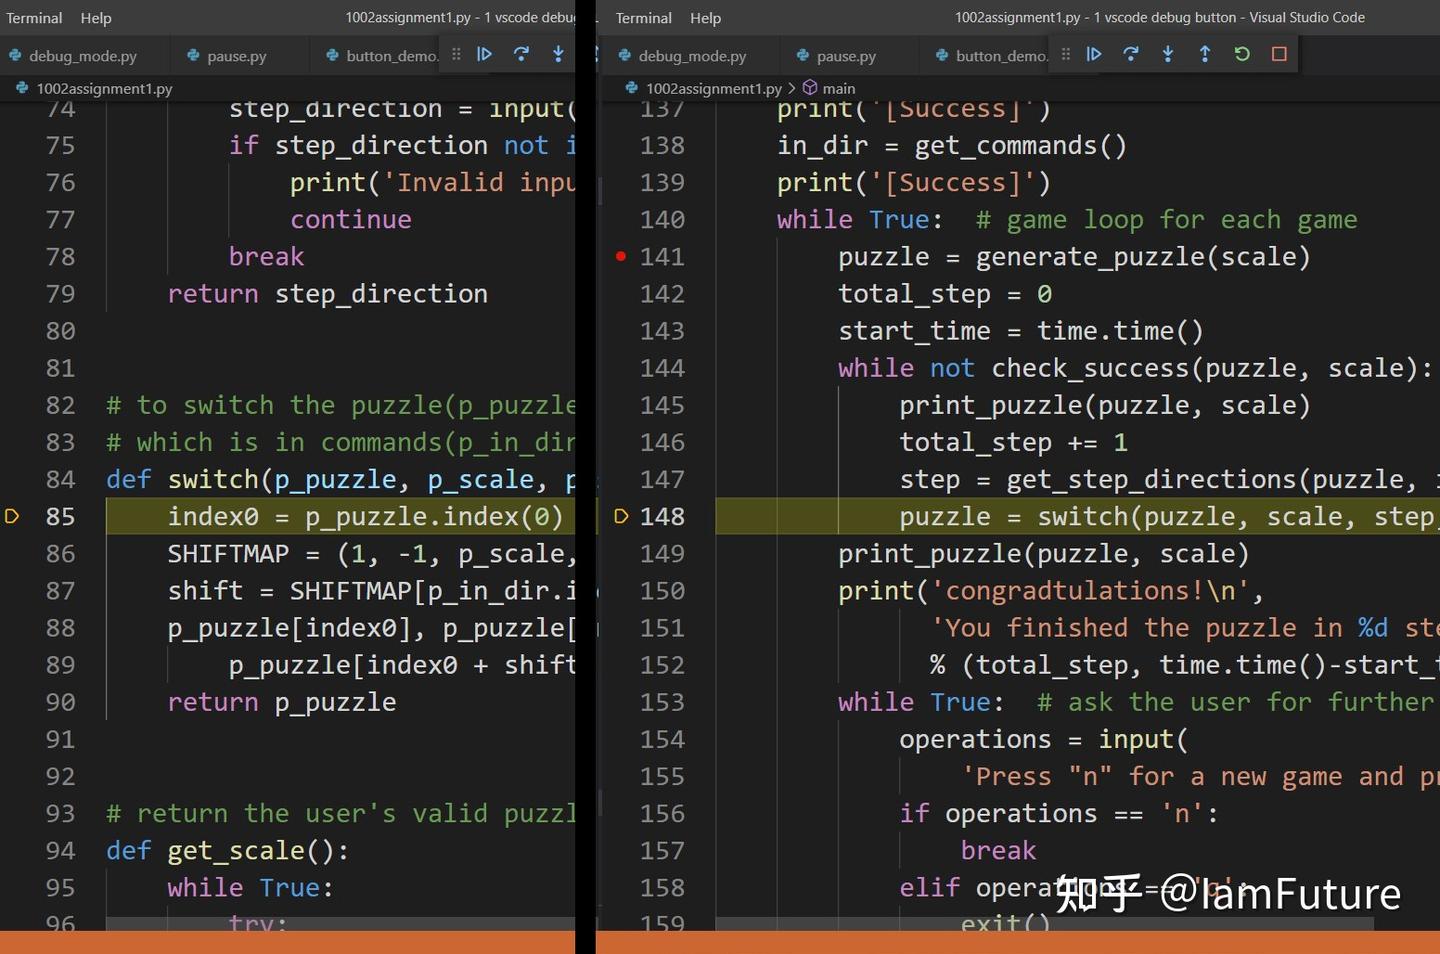The image size is (1440, 954).
Task: Toggle the breakpoint dot on line 141
Action: [x=620, y=257]
